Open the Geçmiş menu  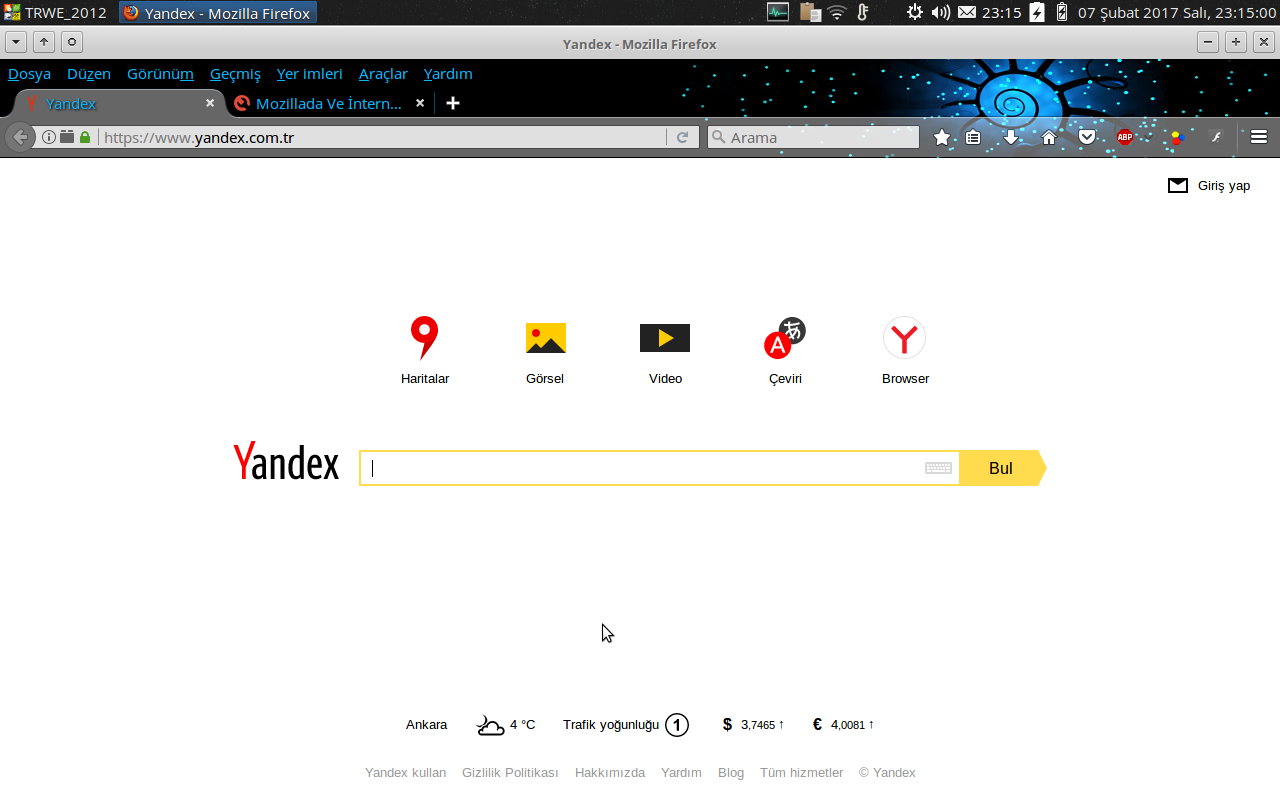tap(235, 74)
